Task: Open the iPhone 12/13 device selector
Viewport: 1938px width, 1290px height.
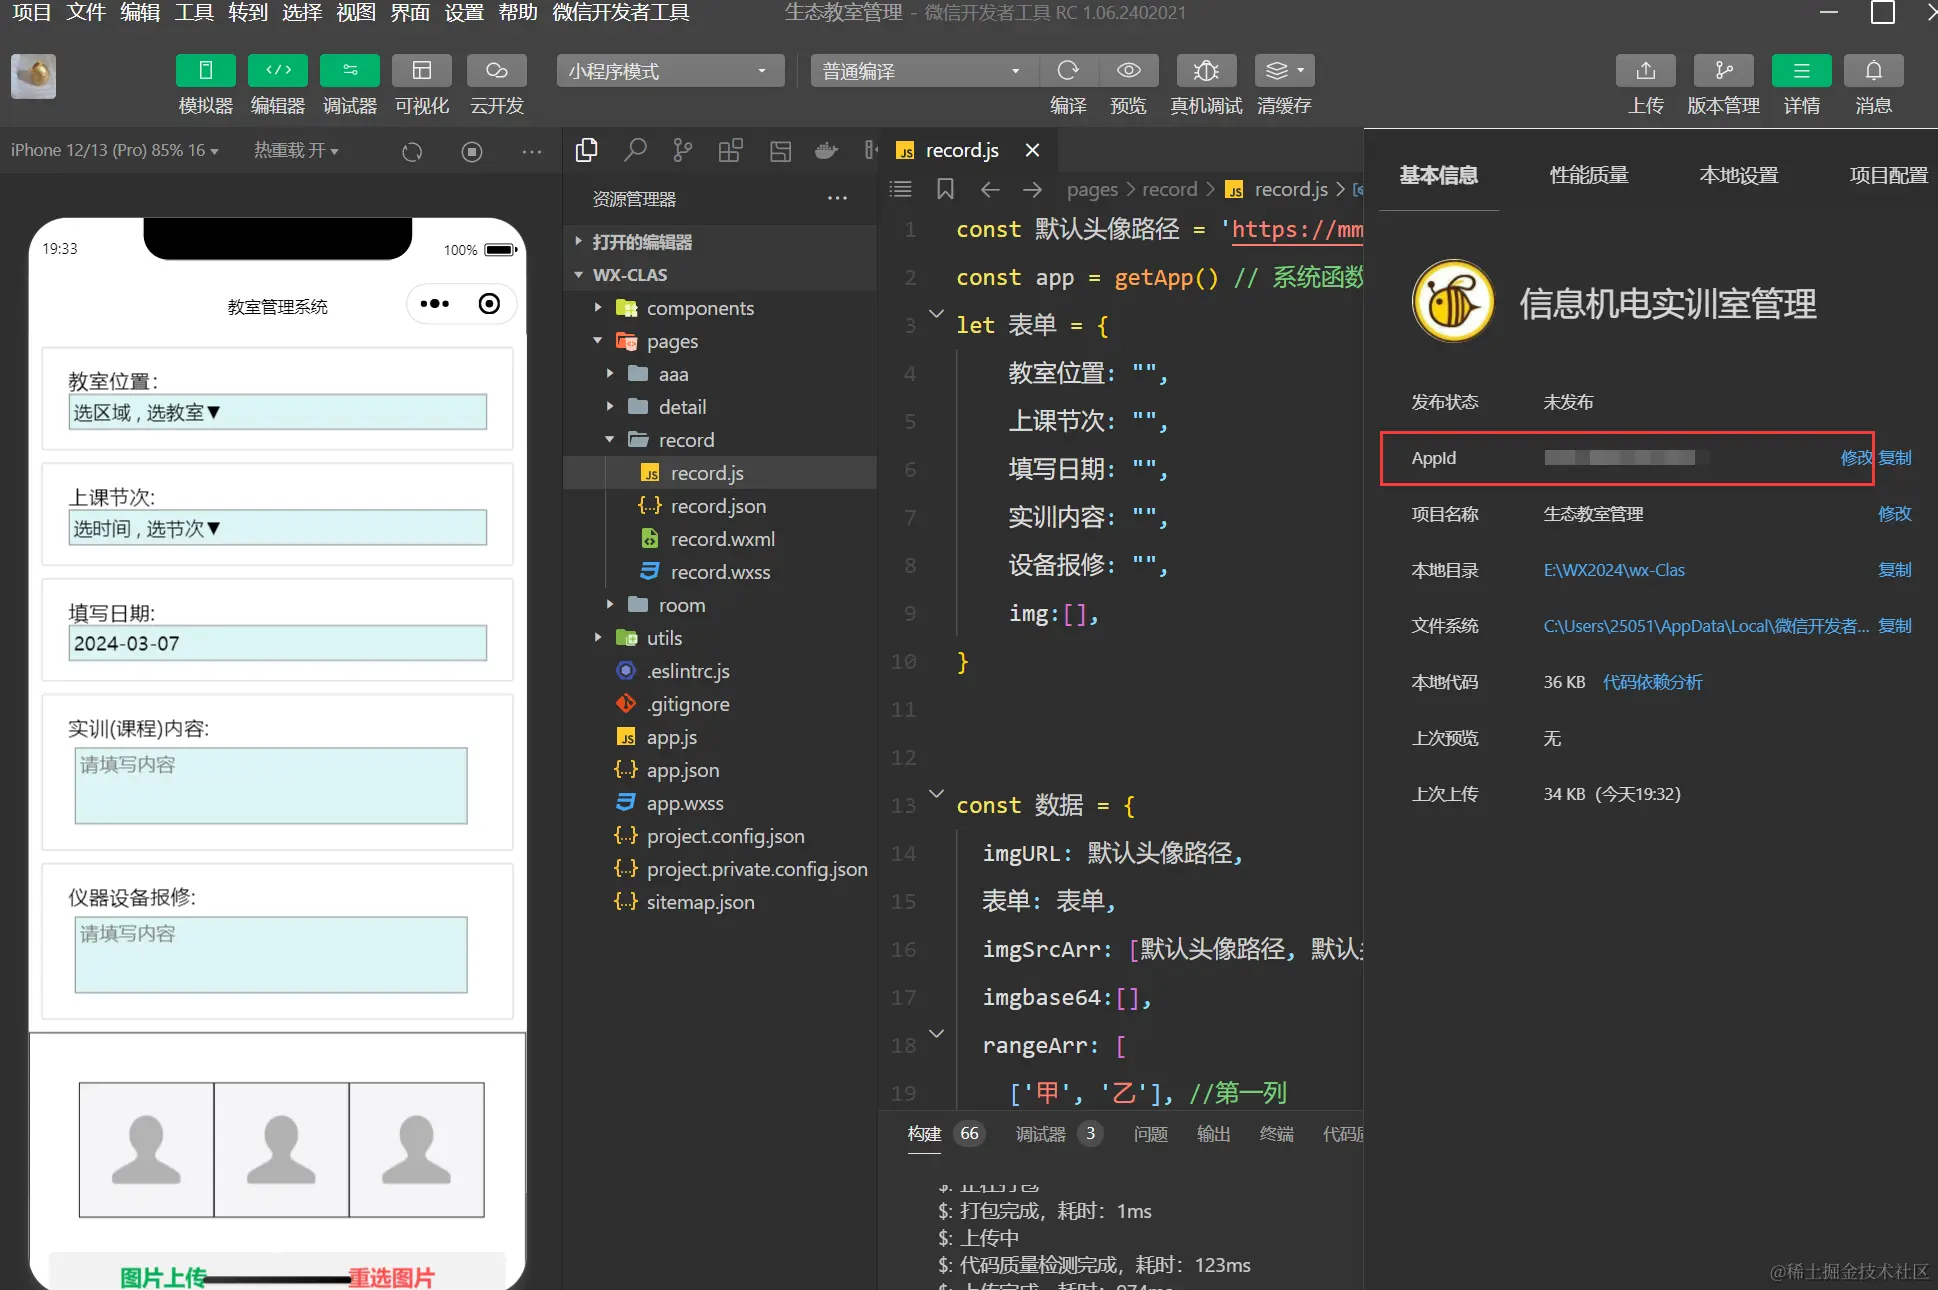Action: 115,151
